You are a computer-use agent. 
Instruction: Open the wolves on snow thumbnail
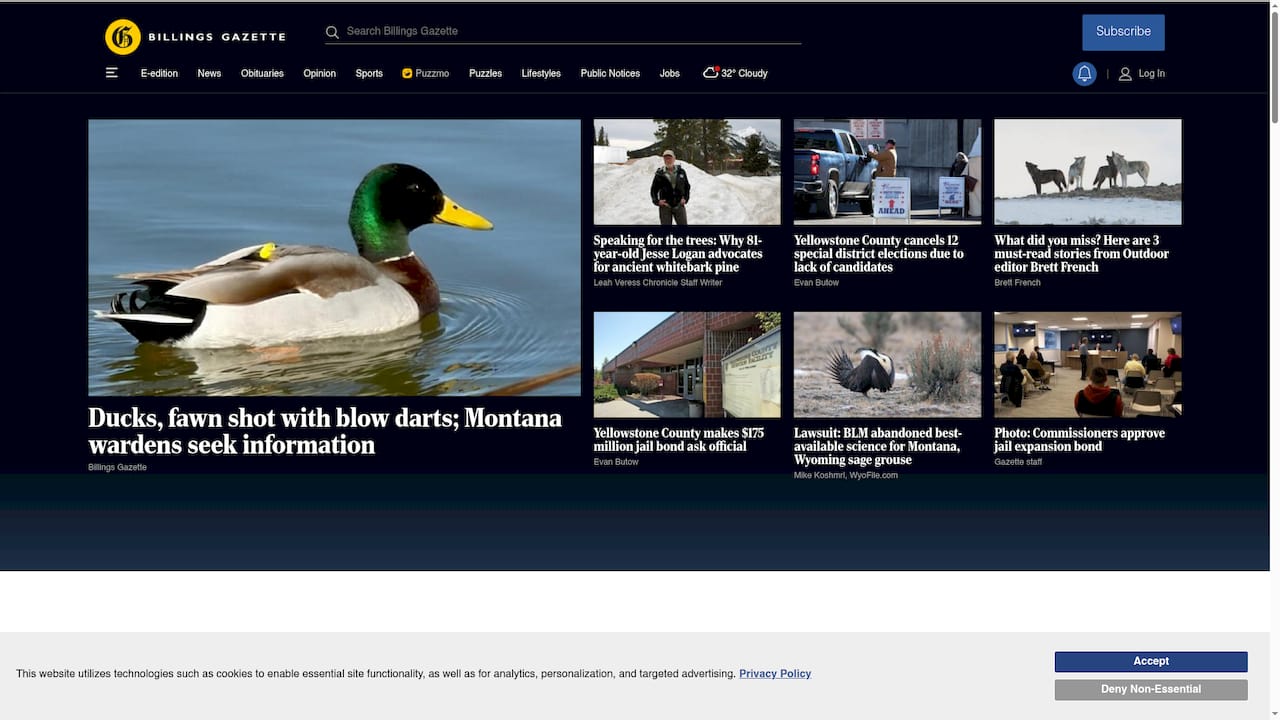[1087, 172]
